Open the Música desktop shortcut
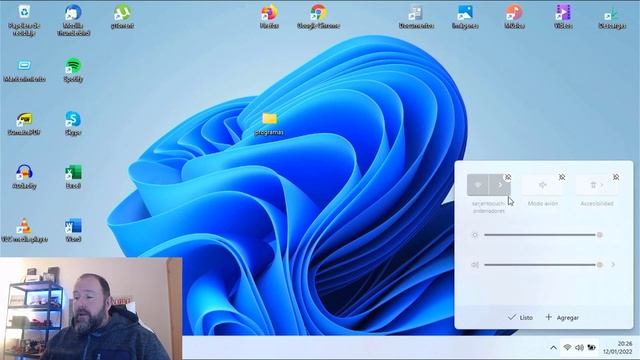The image size is (640, 360). pyautogui.click(x=514, y=17)
